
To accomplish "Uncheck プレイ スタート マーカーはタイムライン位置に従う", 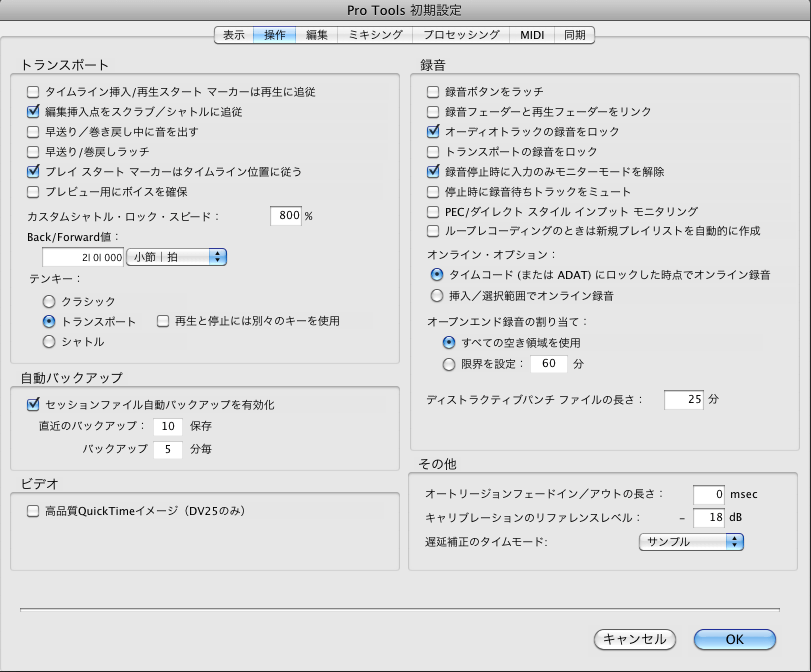I will (33, 171).
